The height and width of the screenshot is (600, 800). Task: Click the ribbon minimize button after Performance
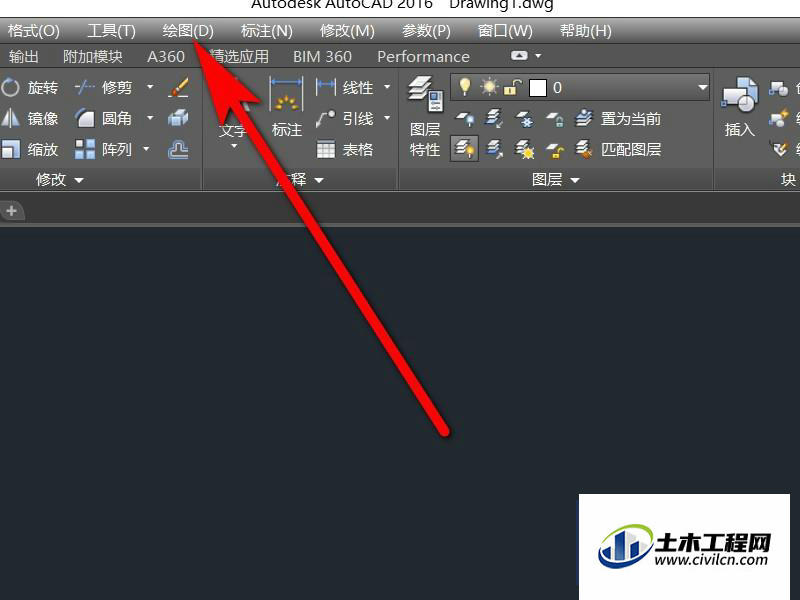click(x=519, y=56)
